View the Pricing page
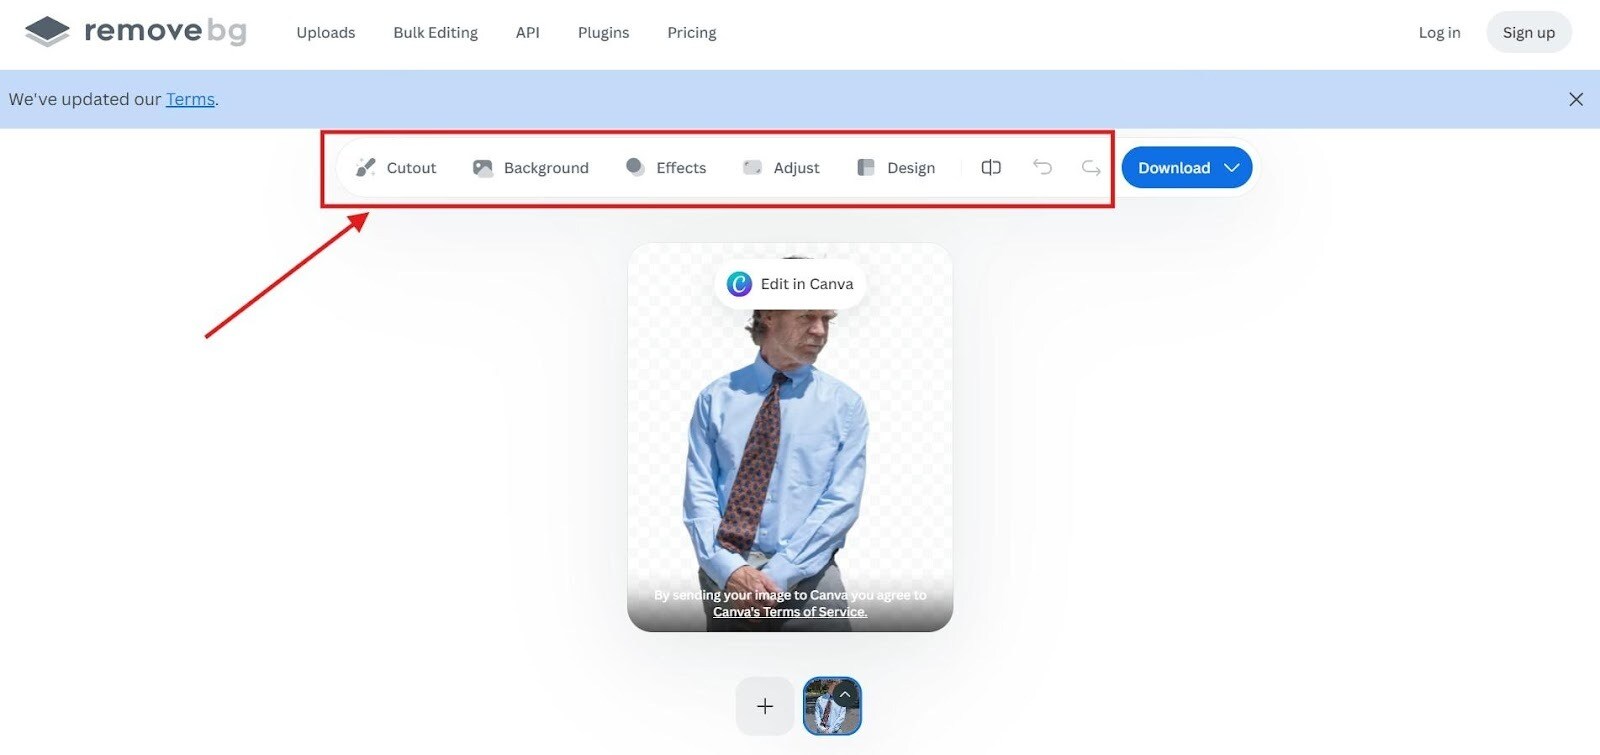 coord(692,33)
